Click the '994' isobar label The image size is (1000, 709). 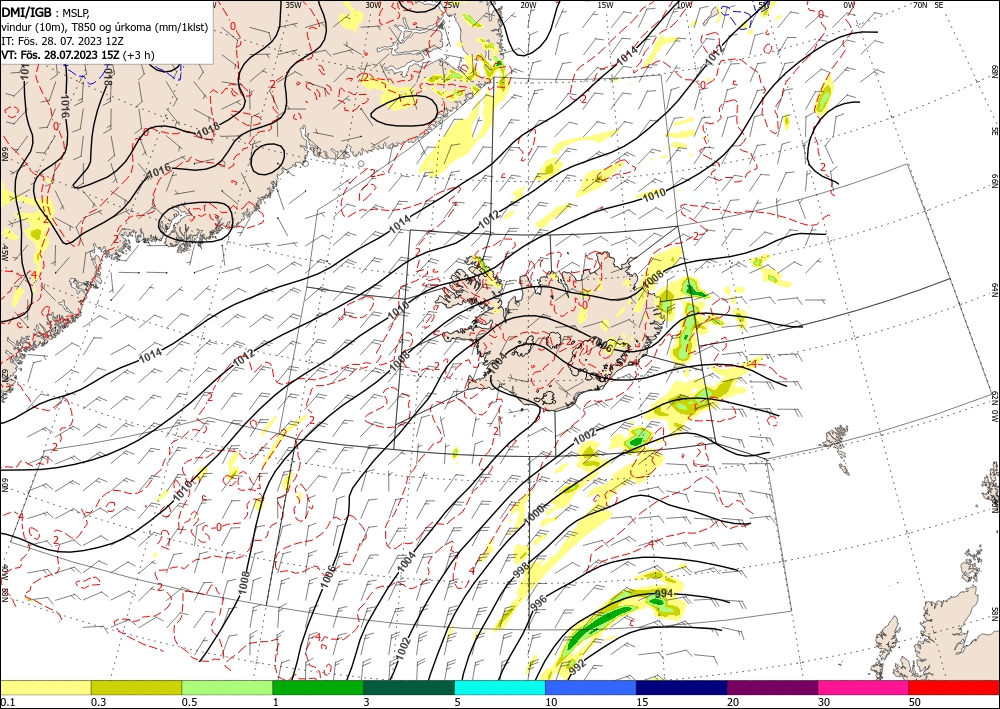[x=664, y=594]
